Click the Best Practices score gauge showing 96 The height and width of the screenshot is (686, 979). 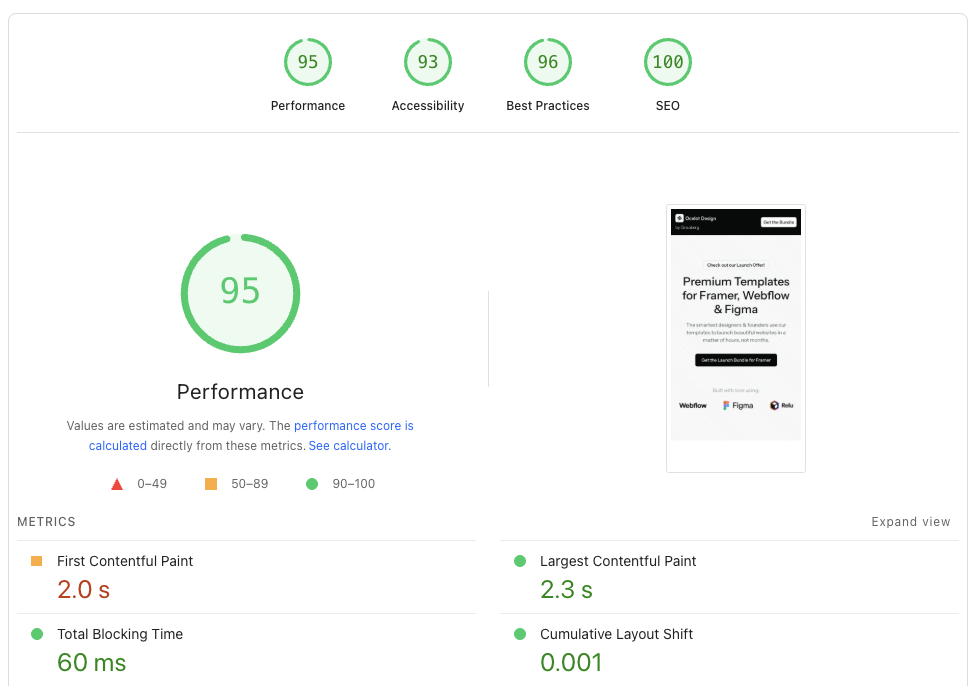coord(547,61)
